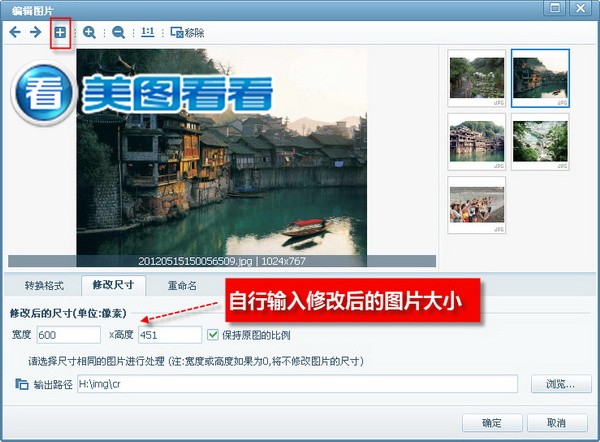
Task: Select the stilt houses riverside thumbnail
Action: 477,142
